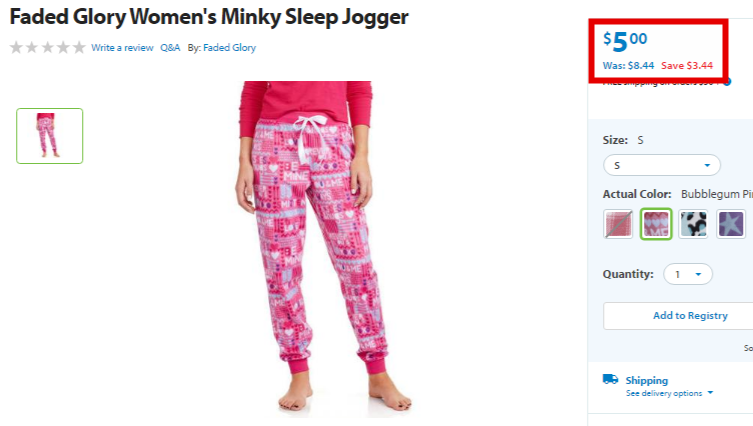Screen dimensions: 753x426
Task: Click the Shipping heading link
Action: coord(646,380)
